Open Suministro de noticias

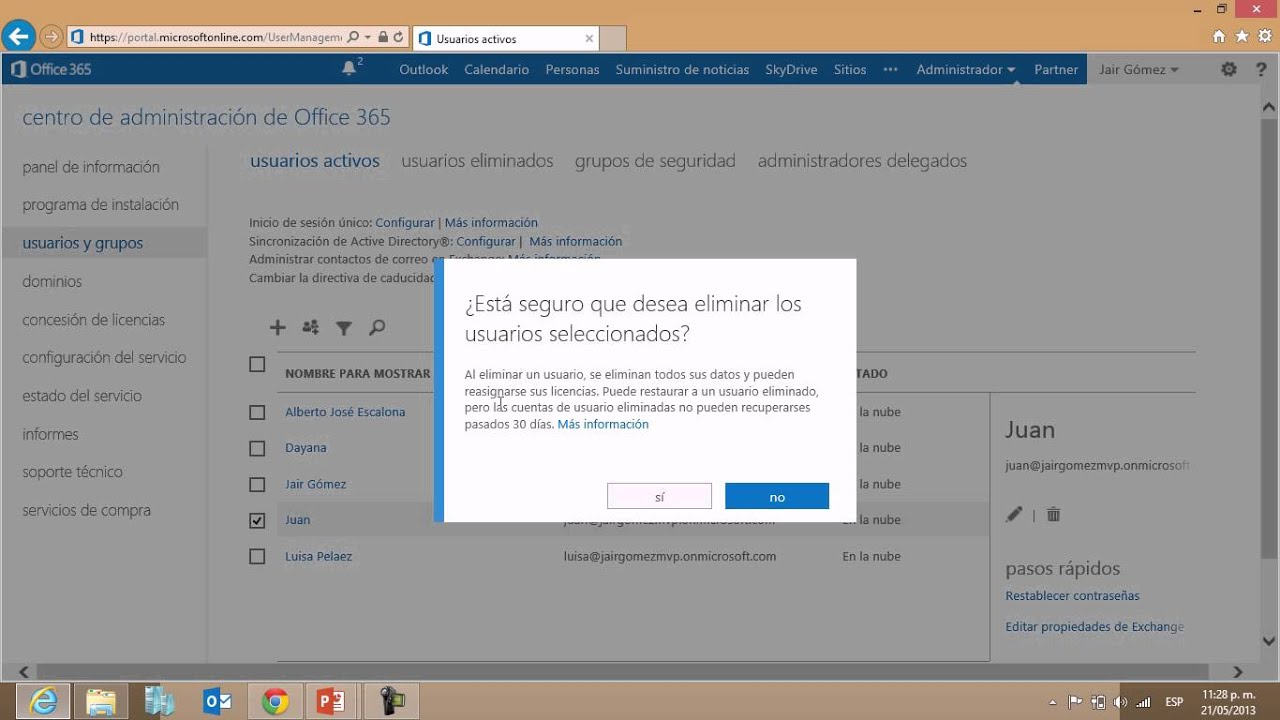point(682,69)
